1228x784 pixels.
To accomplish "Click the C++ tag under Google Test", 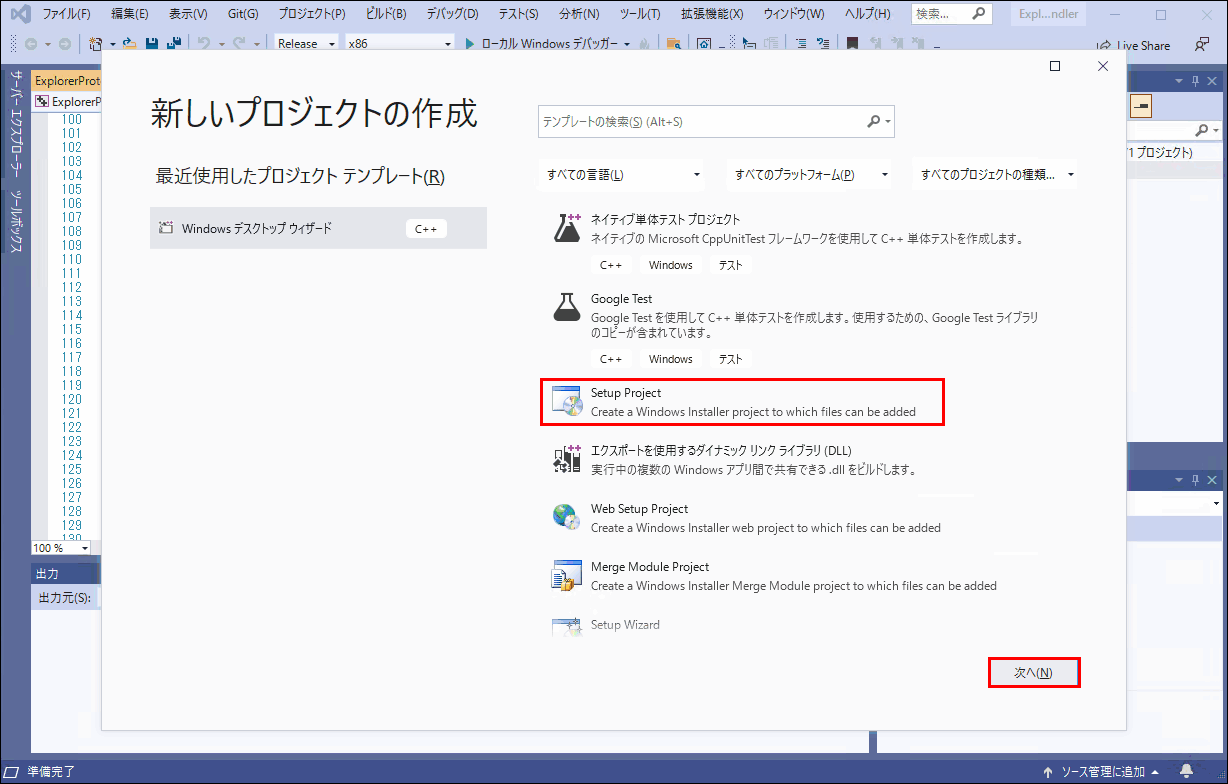I will [611, 359].
